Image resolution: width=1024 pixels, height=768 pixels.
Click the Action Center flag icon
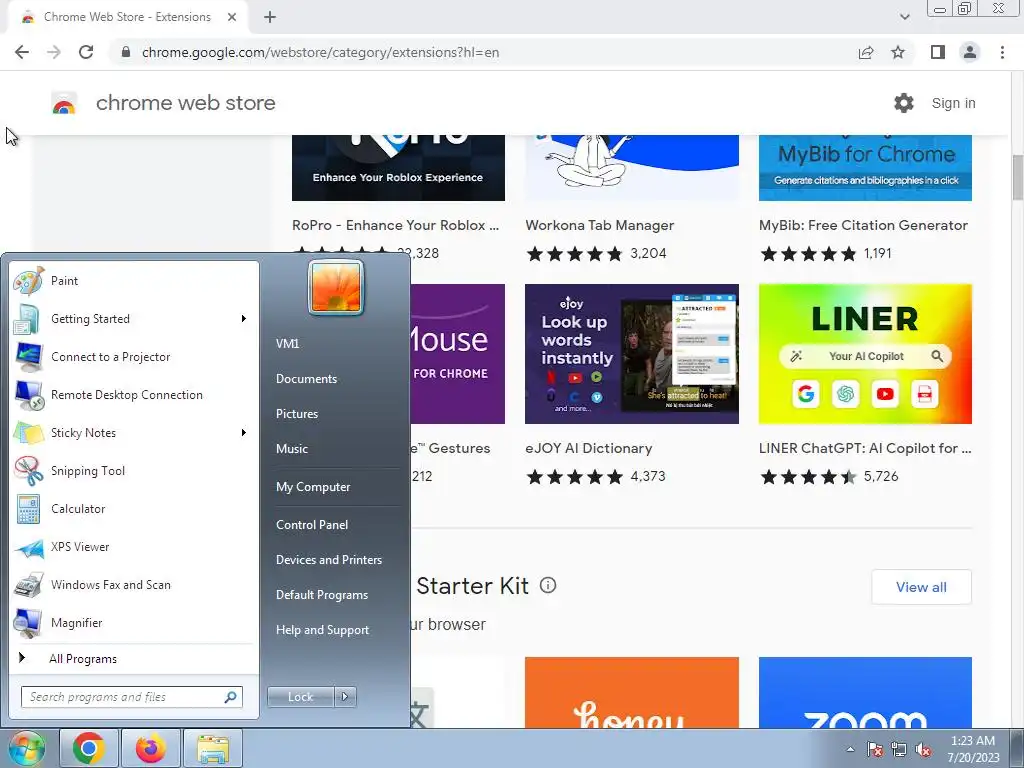(x=874, y=750)
